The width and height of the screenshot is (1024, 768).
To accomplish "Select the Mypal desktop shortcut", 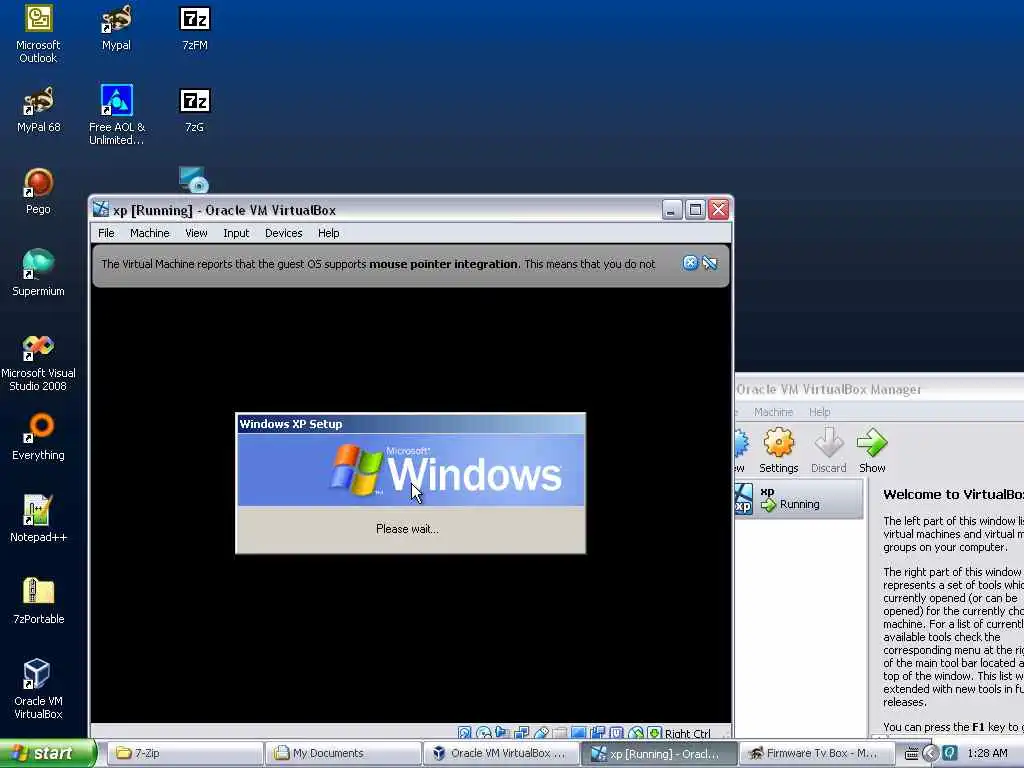I will 116,29.
